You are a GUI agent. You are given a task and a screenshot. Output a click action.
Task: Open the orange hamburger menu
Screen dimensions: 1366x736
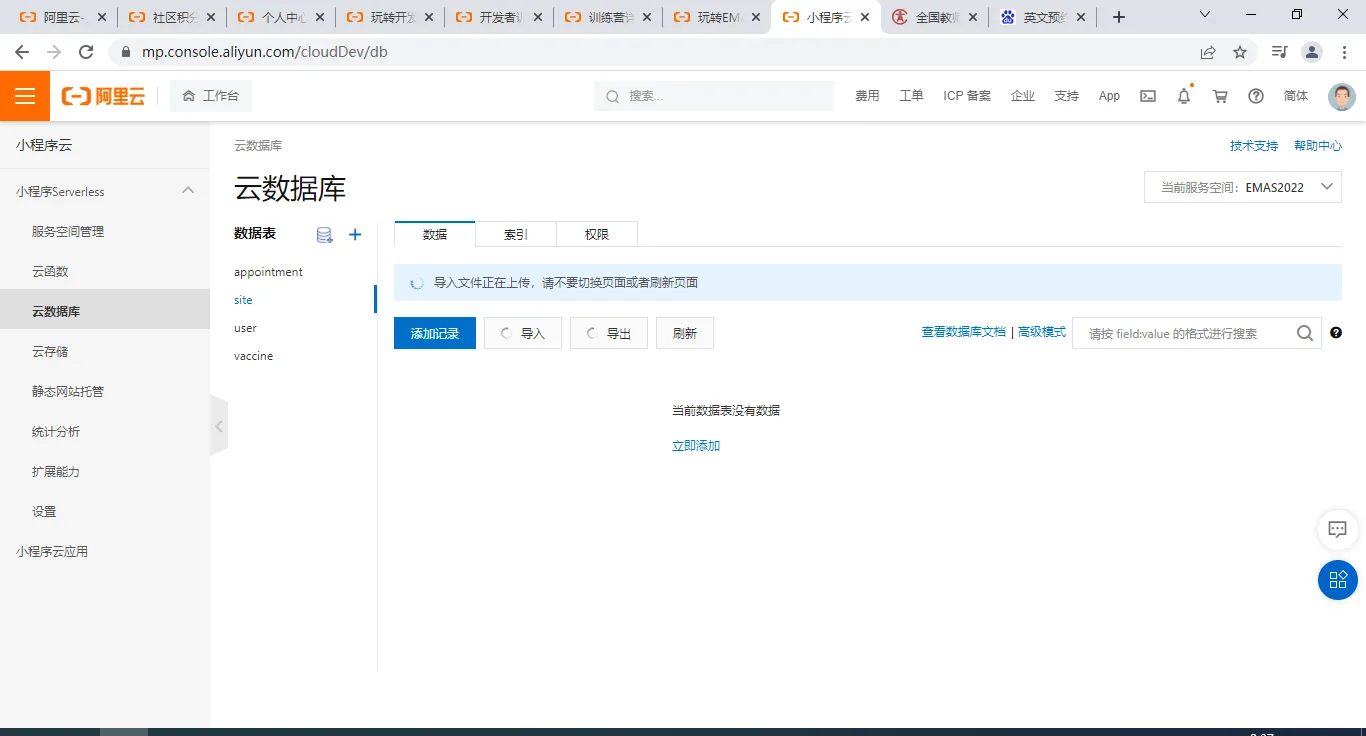[x=25, y=96]
